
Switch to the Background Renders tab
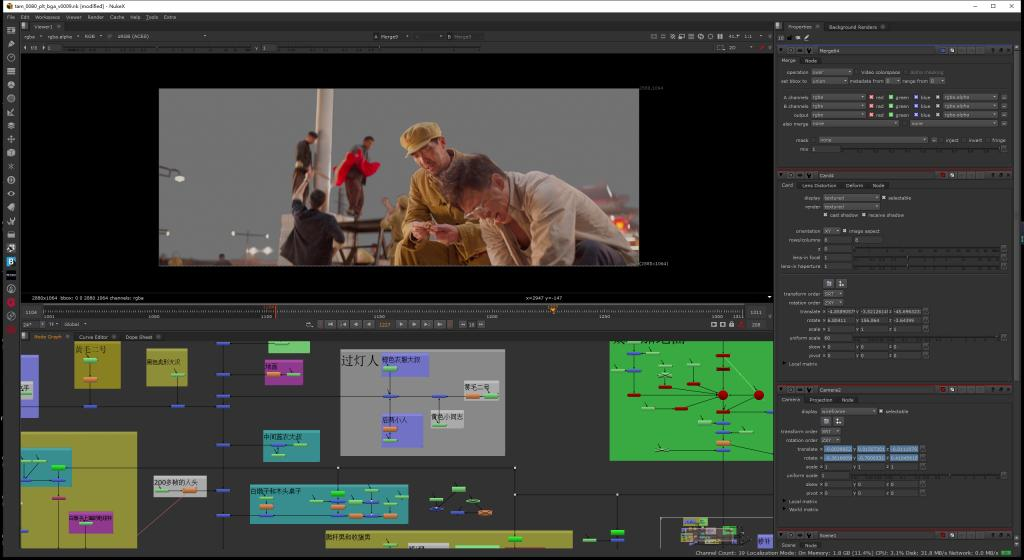[852, 27]
